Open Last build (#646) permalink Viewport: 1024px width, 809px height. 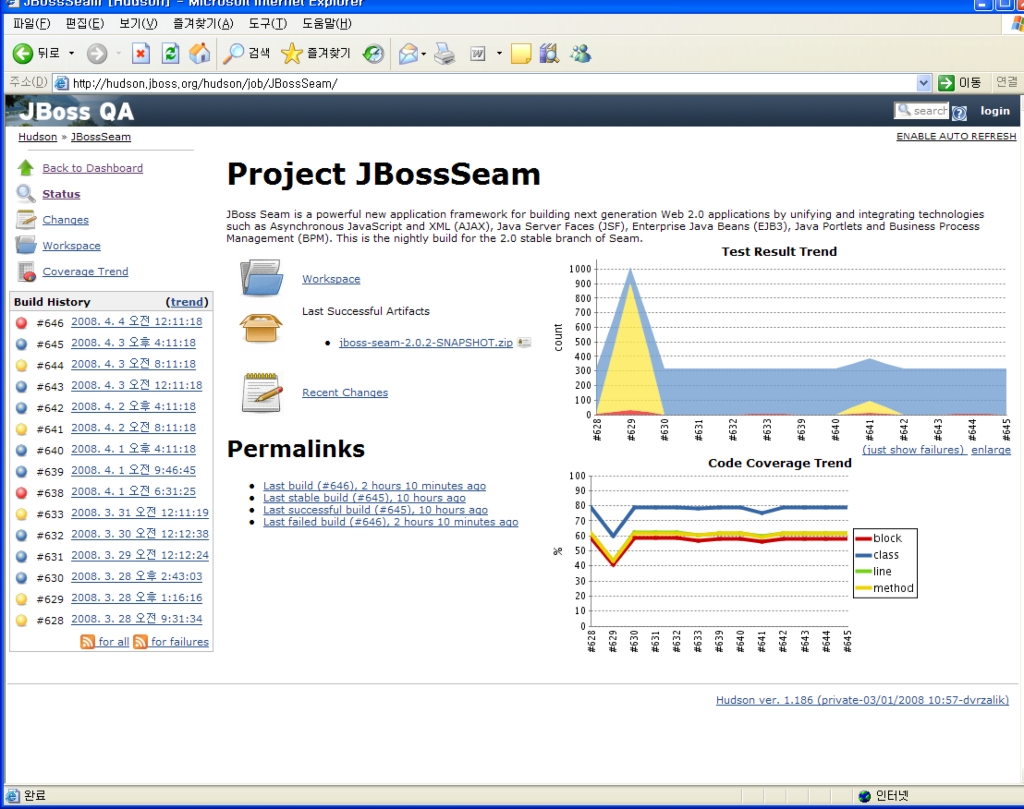pos(374,486)
